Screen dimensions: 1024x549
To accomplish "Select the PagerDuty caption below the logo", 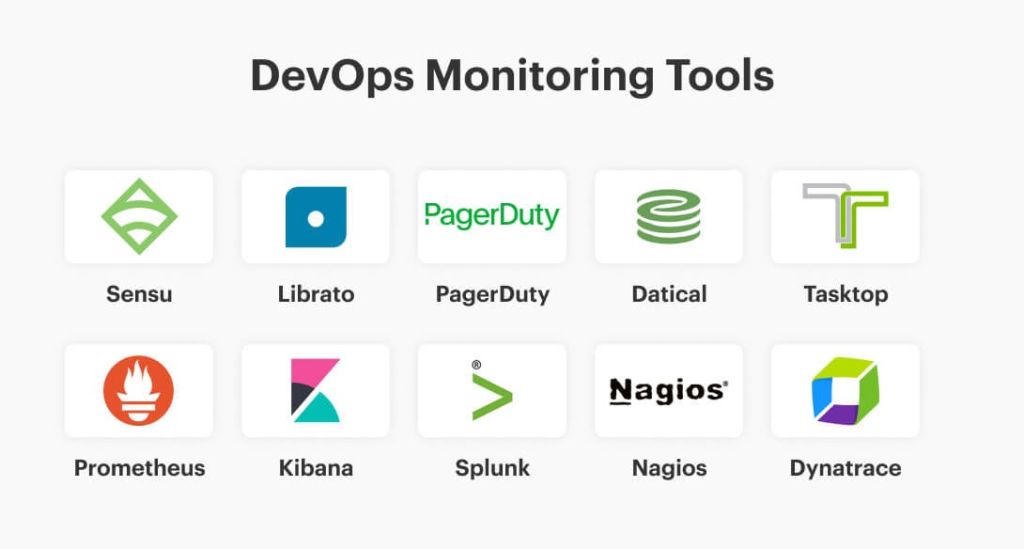I will [492, 294].
